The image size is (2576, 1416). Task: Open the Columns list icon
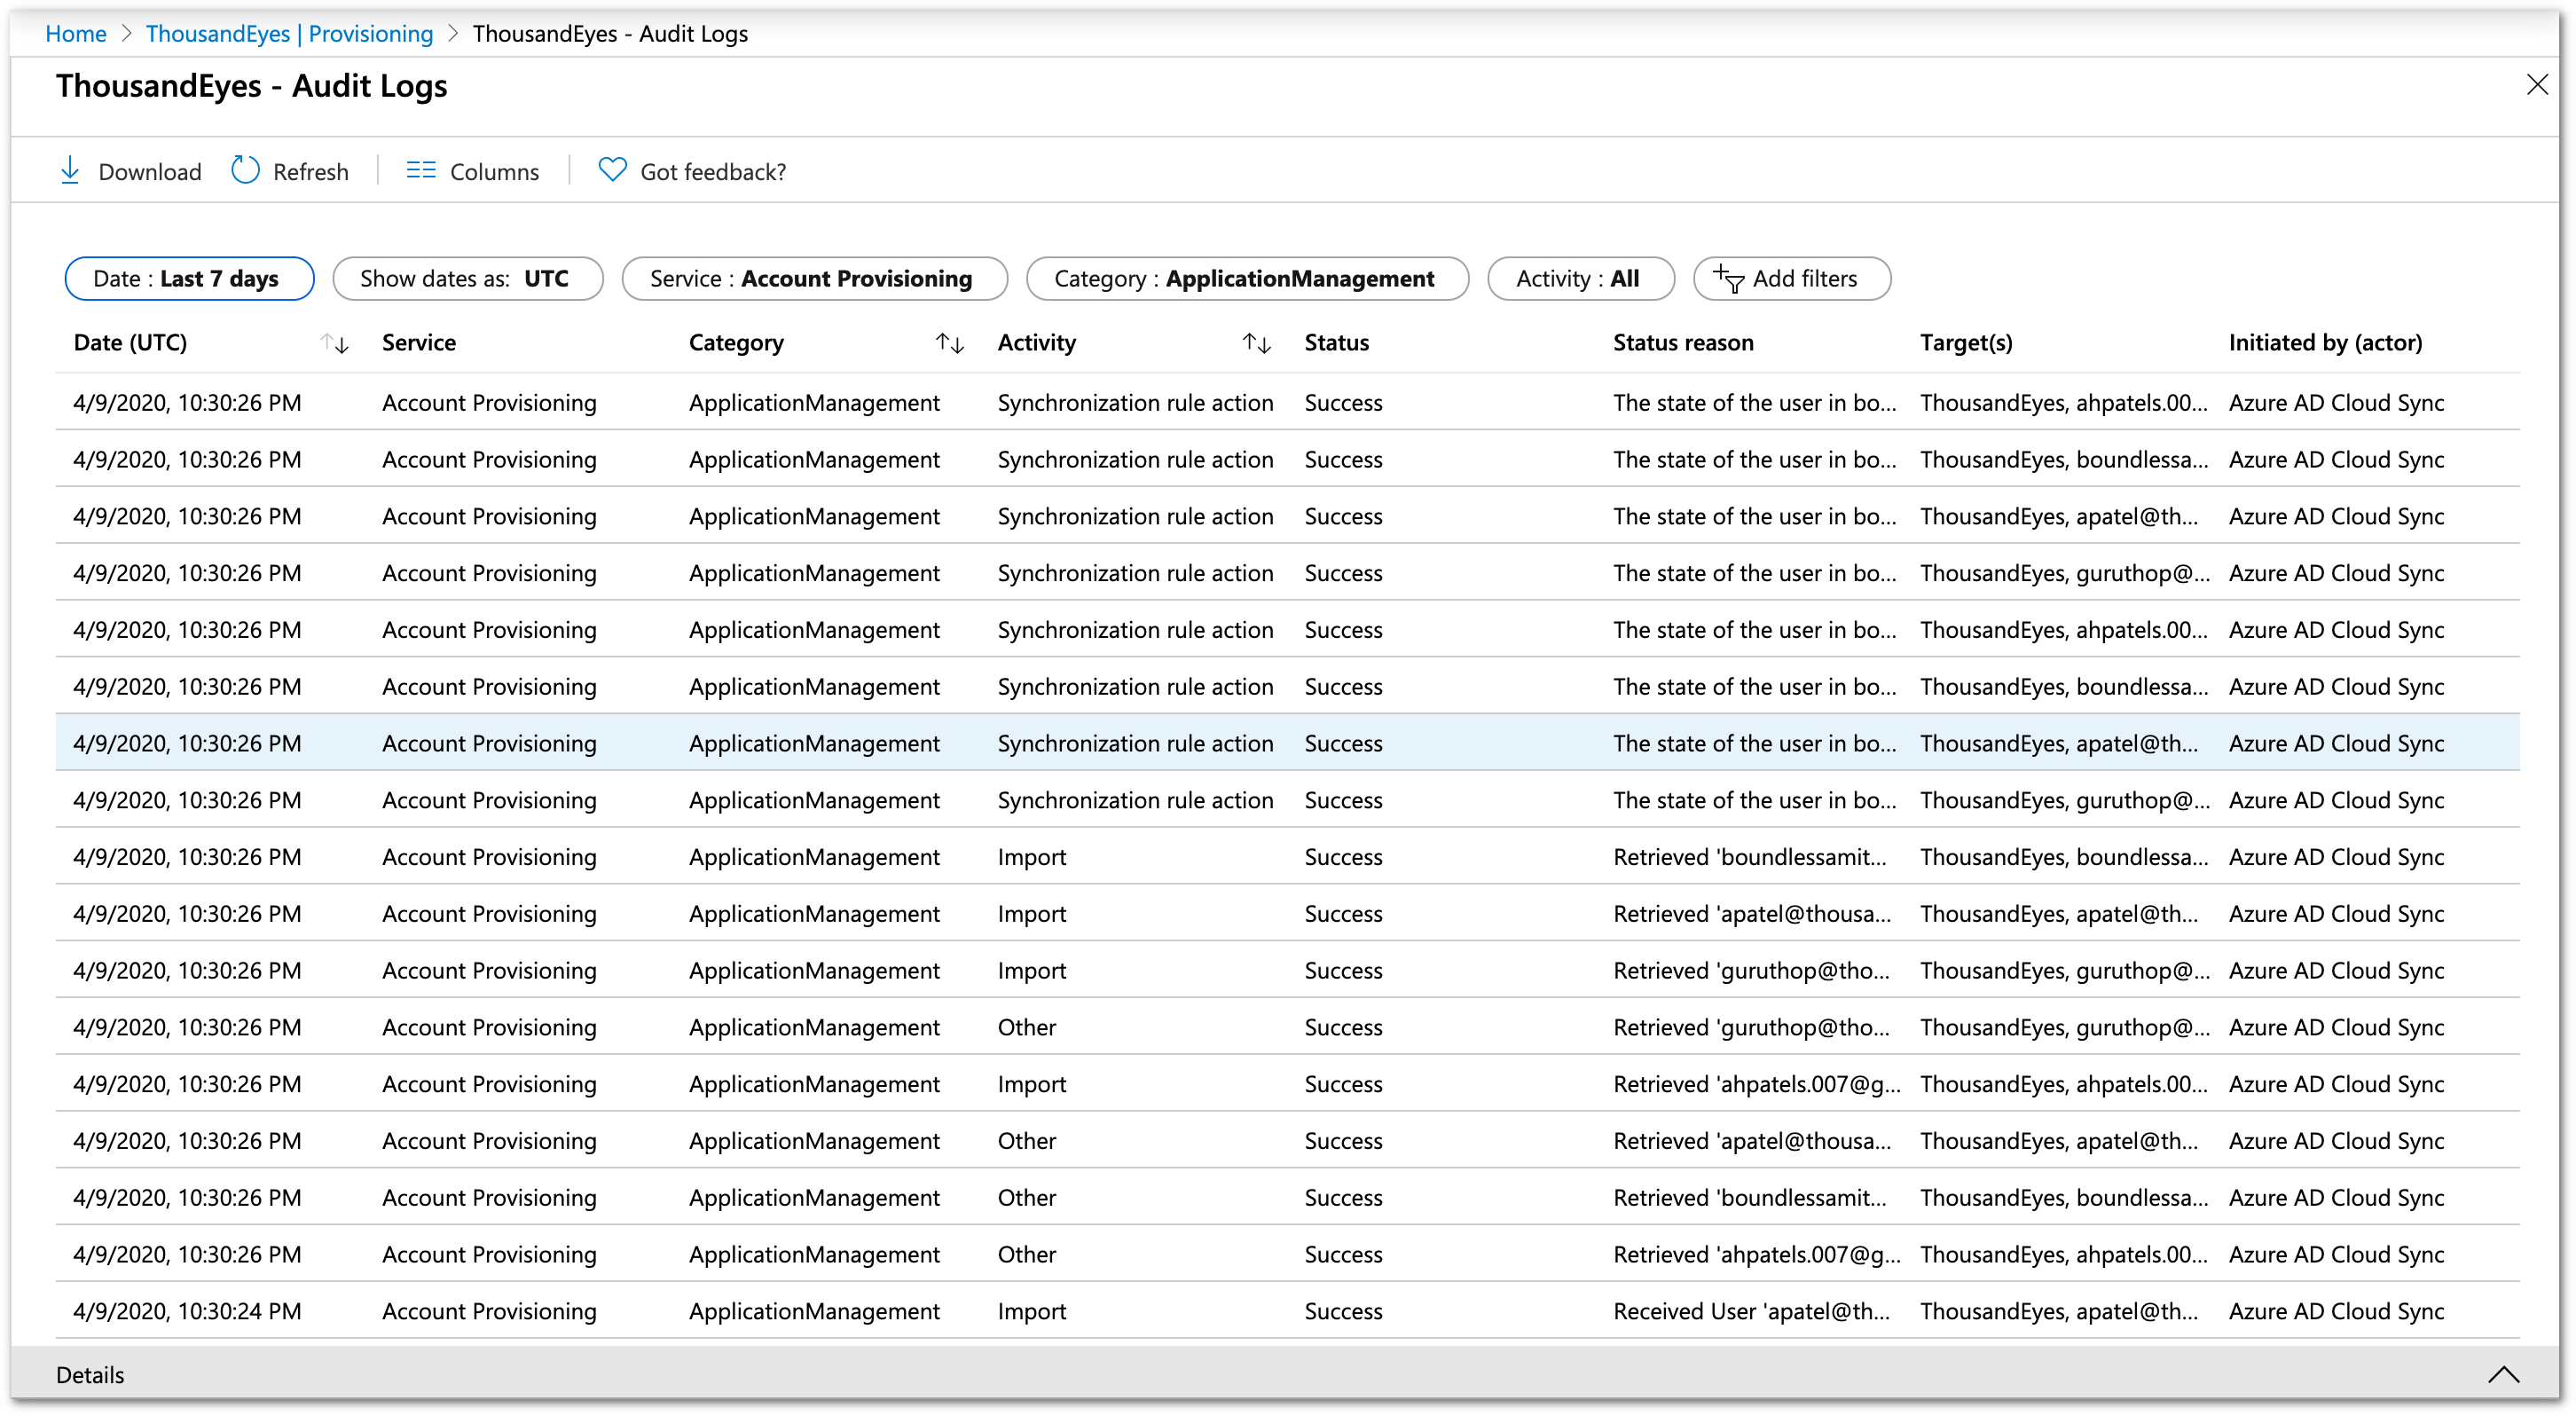[x=421, y=171]
